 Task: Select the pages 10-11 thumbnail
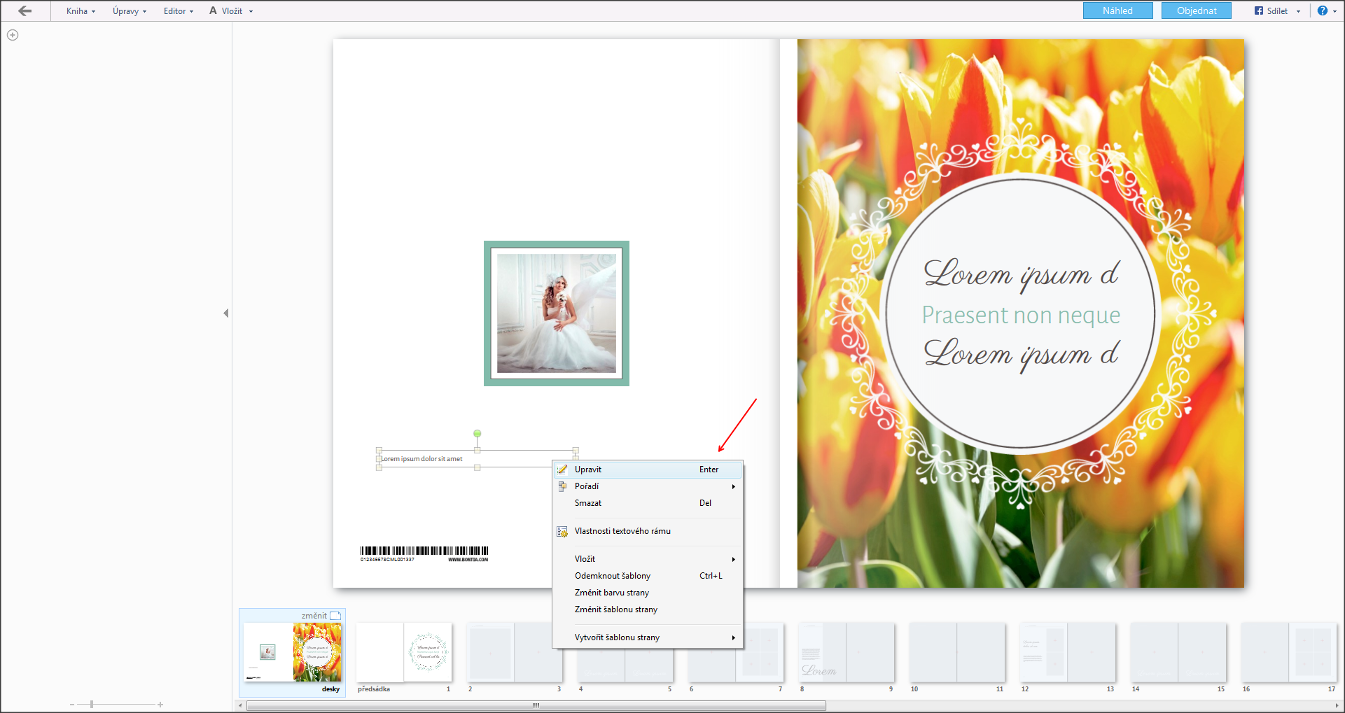tap(957, 653)
